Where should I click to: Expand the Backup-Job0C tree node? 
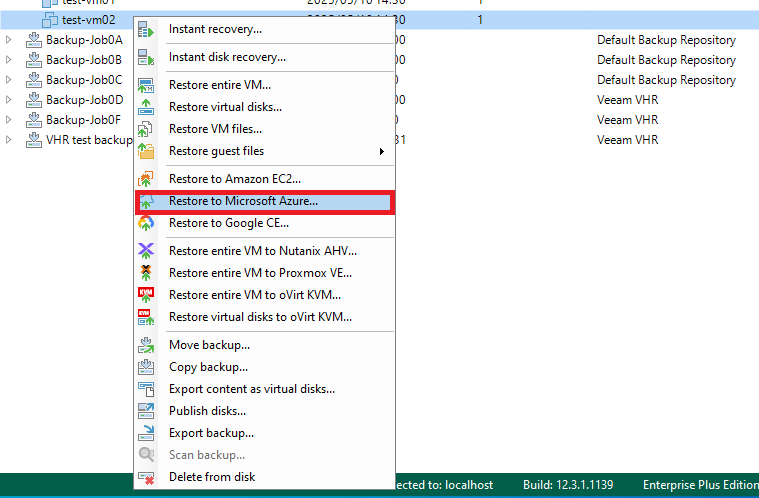[x=8, y=79]
